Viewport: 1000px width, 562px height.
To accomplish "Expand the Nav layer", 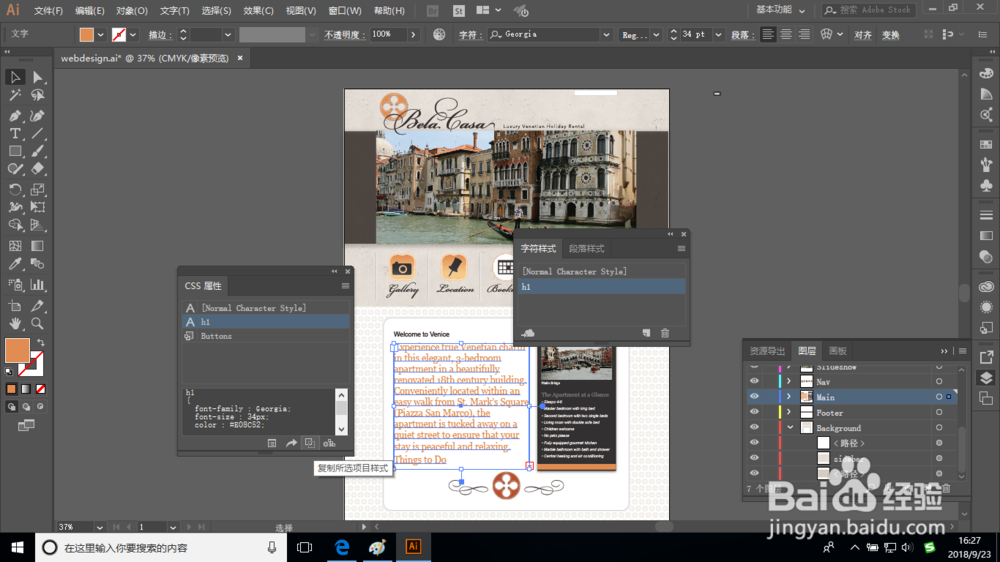I will click(789, 381).
